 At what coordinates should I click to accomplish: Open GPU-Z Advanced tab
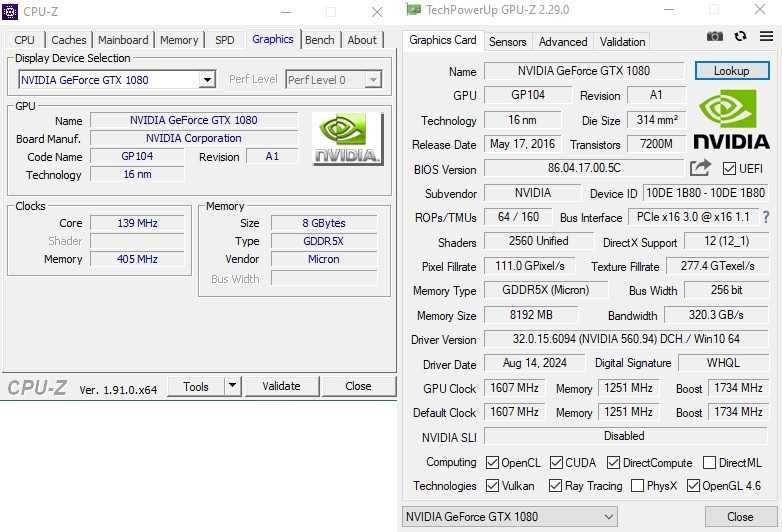(x=563, y=42)
